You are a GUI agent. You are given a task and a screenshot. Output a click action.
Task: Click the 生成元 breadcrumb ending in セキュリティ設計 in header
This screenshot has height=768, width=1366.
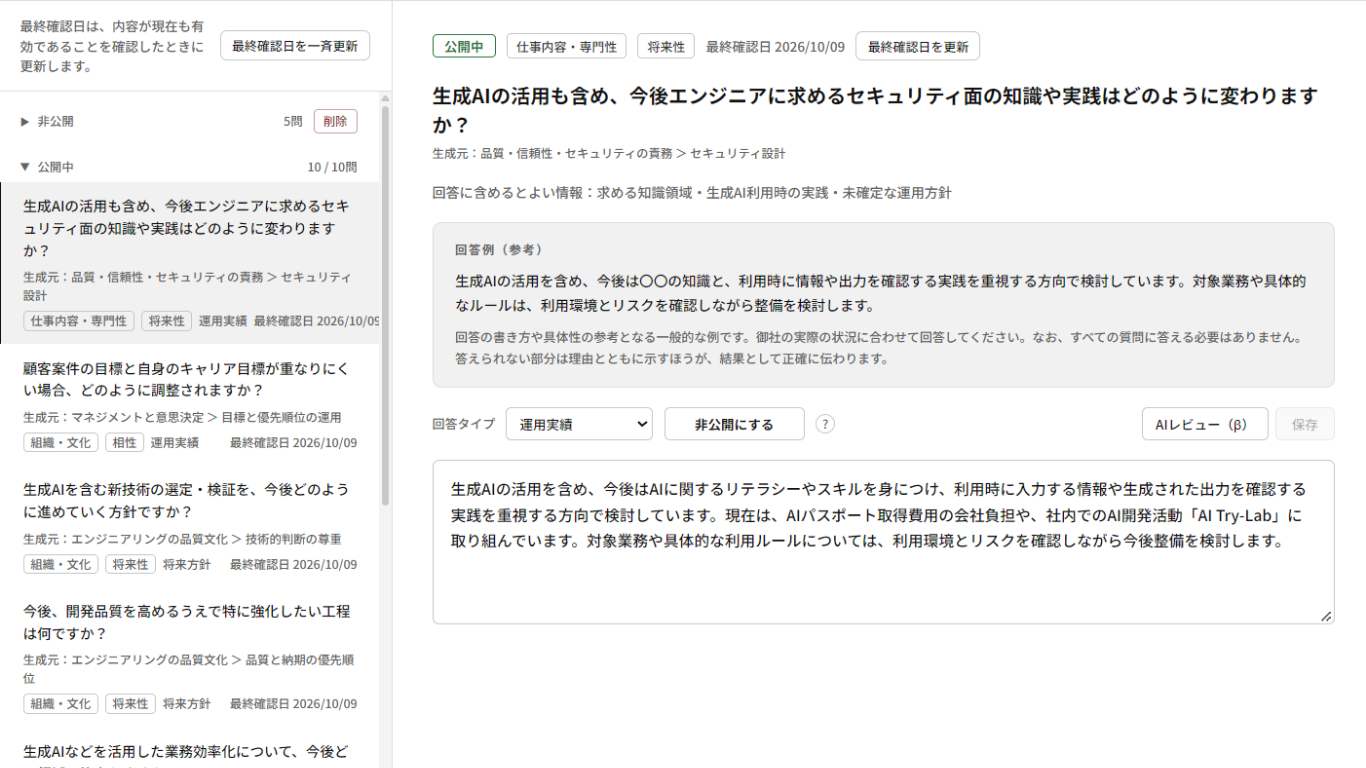(609, 153)
